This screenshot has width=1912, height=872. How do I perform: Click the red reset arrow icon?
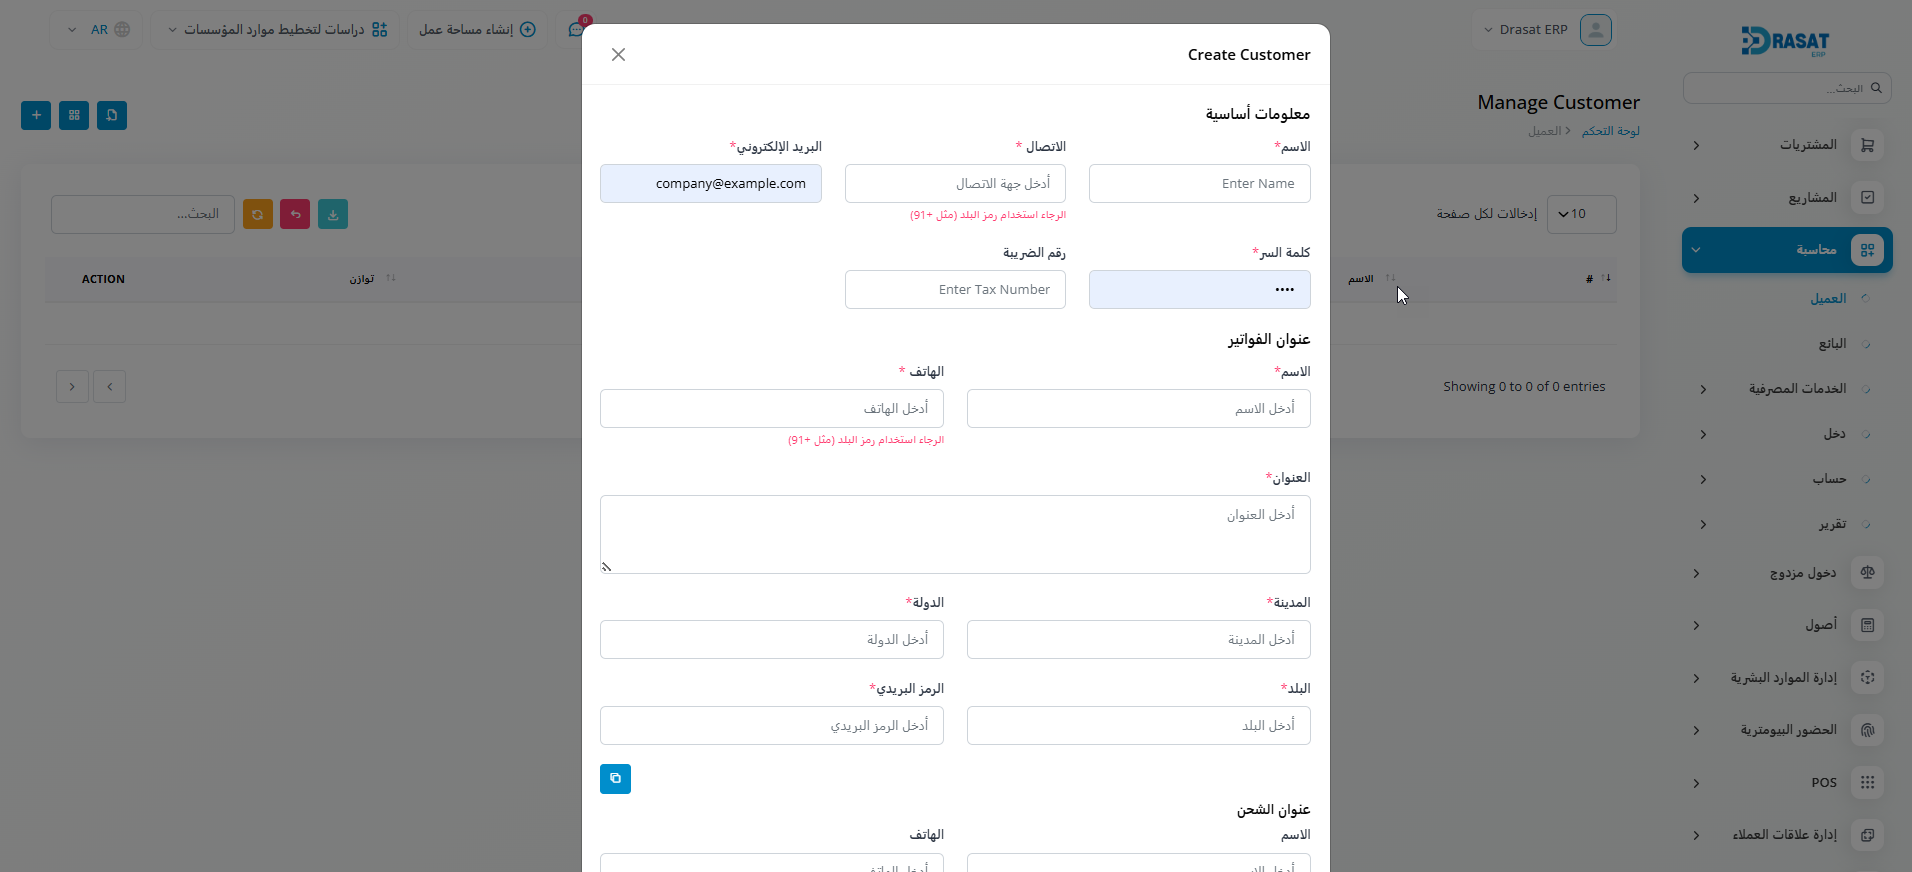[295, 214]
